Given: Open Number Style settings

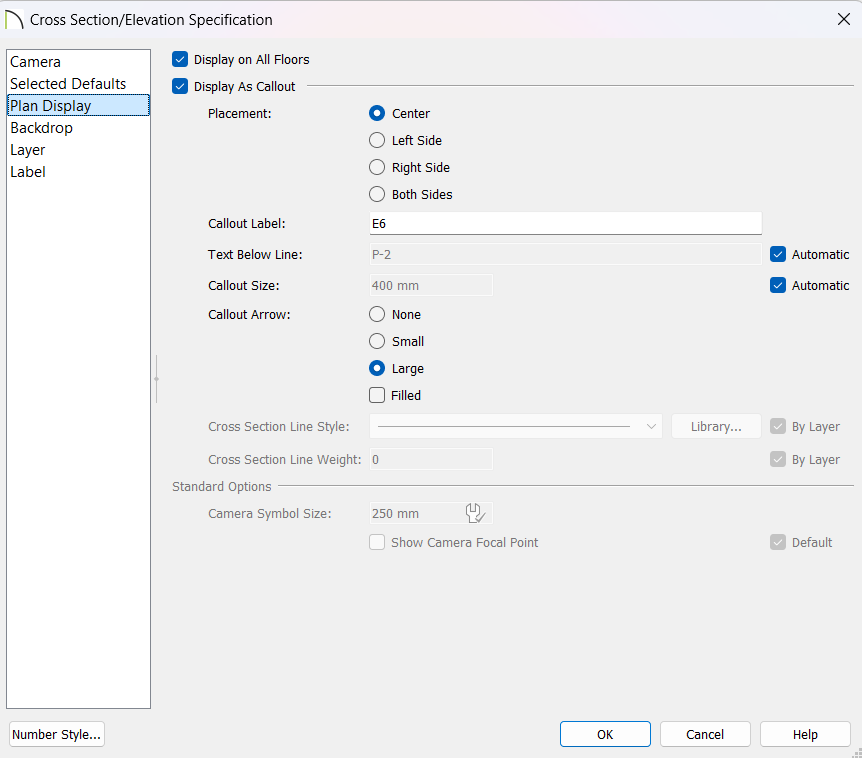Looking at the screenshot, I should click(x=57, y=734).
